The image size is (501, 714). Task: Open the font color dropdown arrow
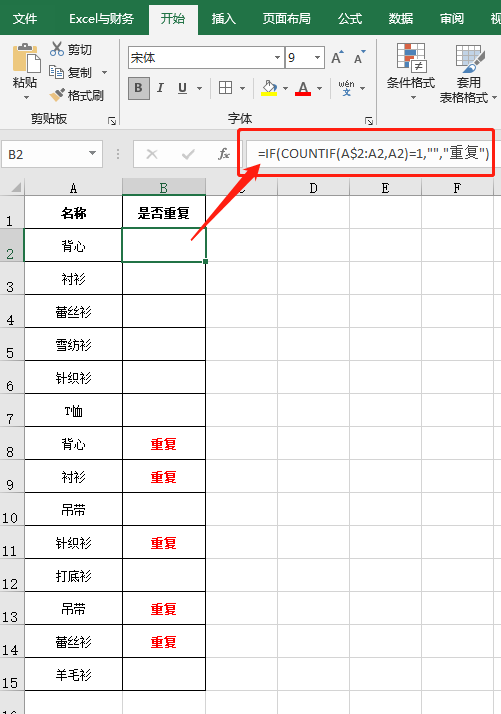click(x=319, y=88)
